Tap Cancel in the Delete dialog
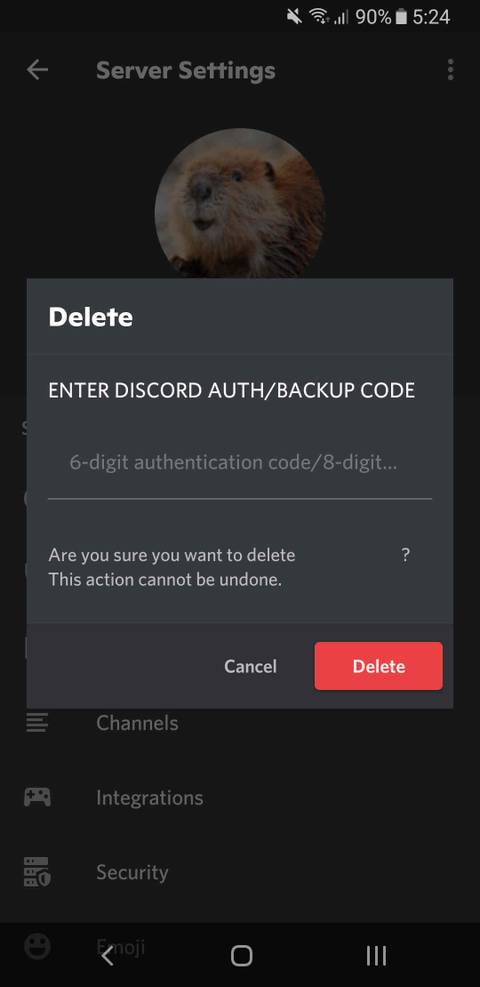This screenshot has width=480, height=987. (x=250, y=666)
